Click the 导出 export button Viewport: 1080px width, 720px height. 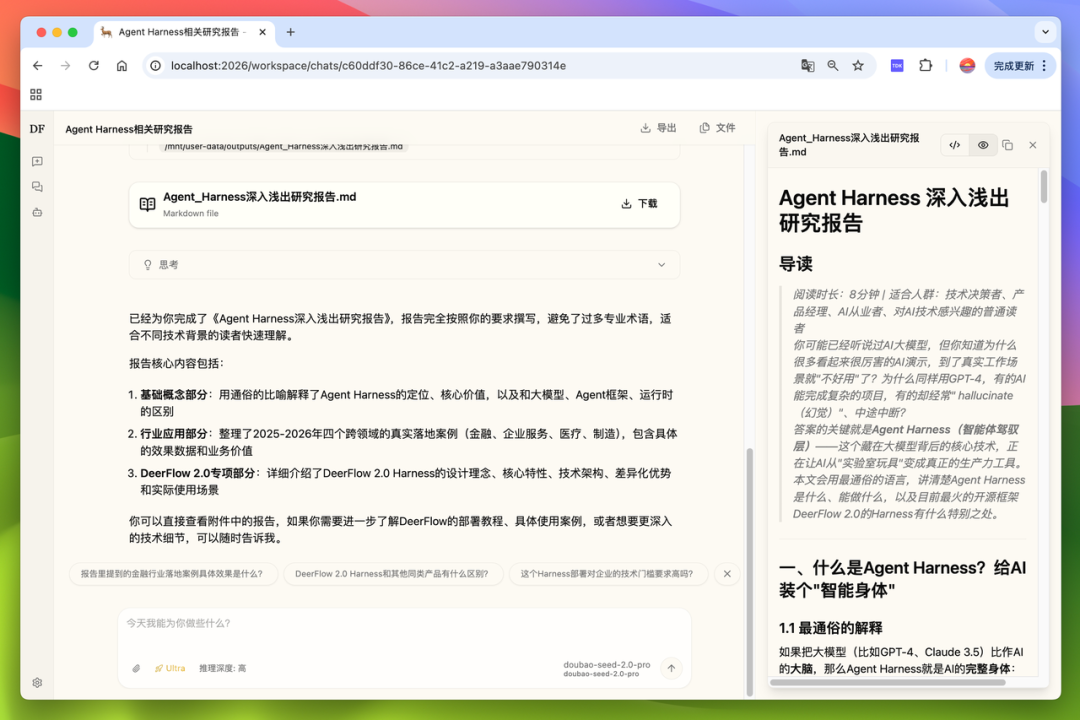pos(658,128)
